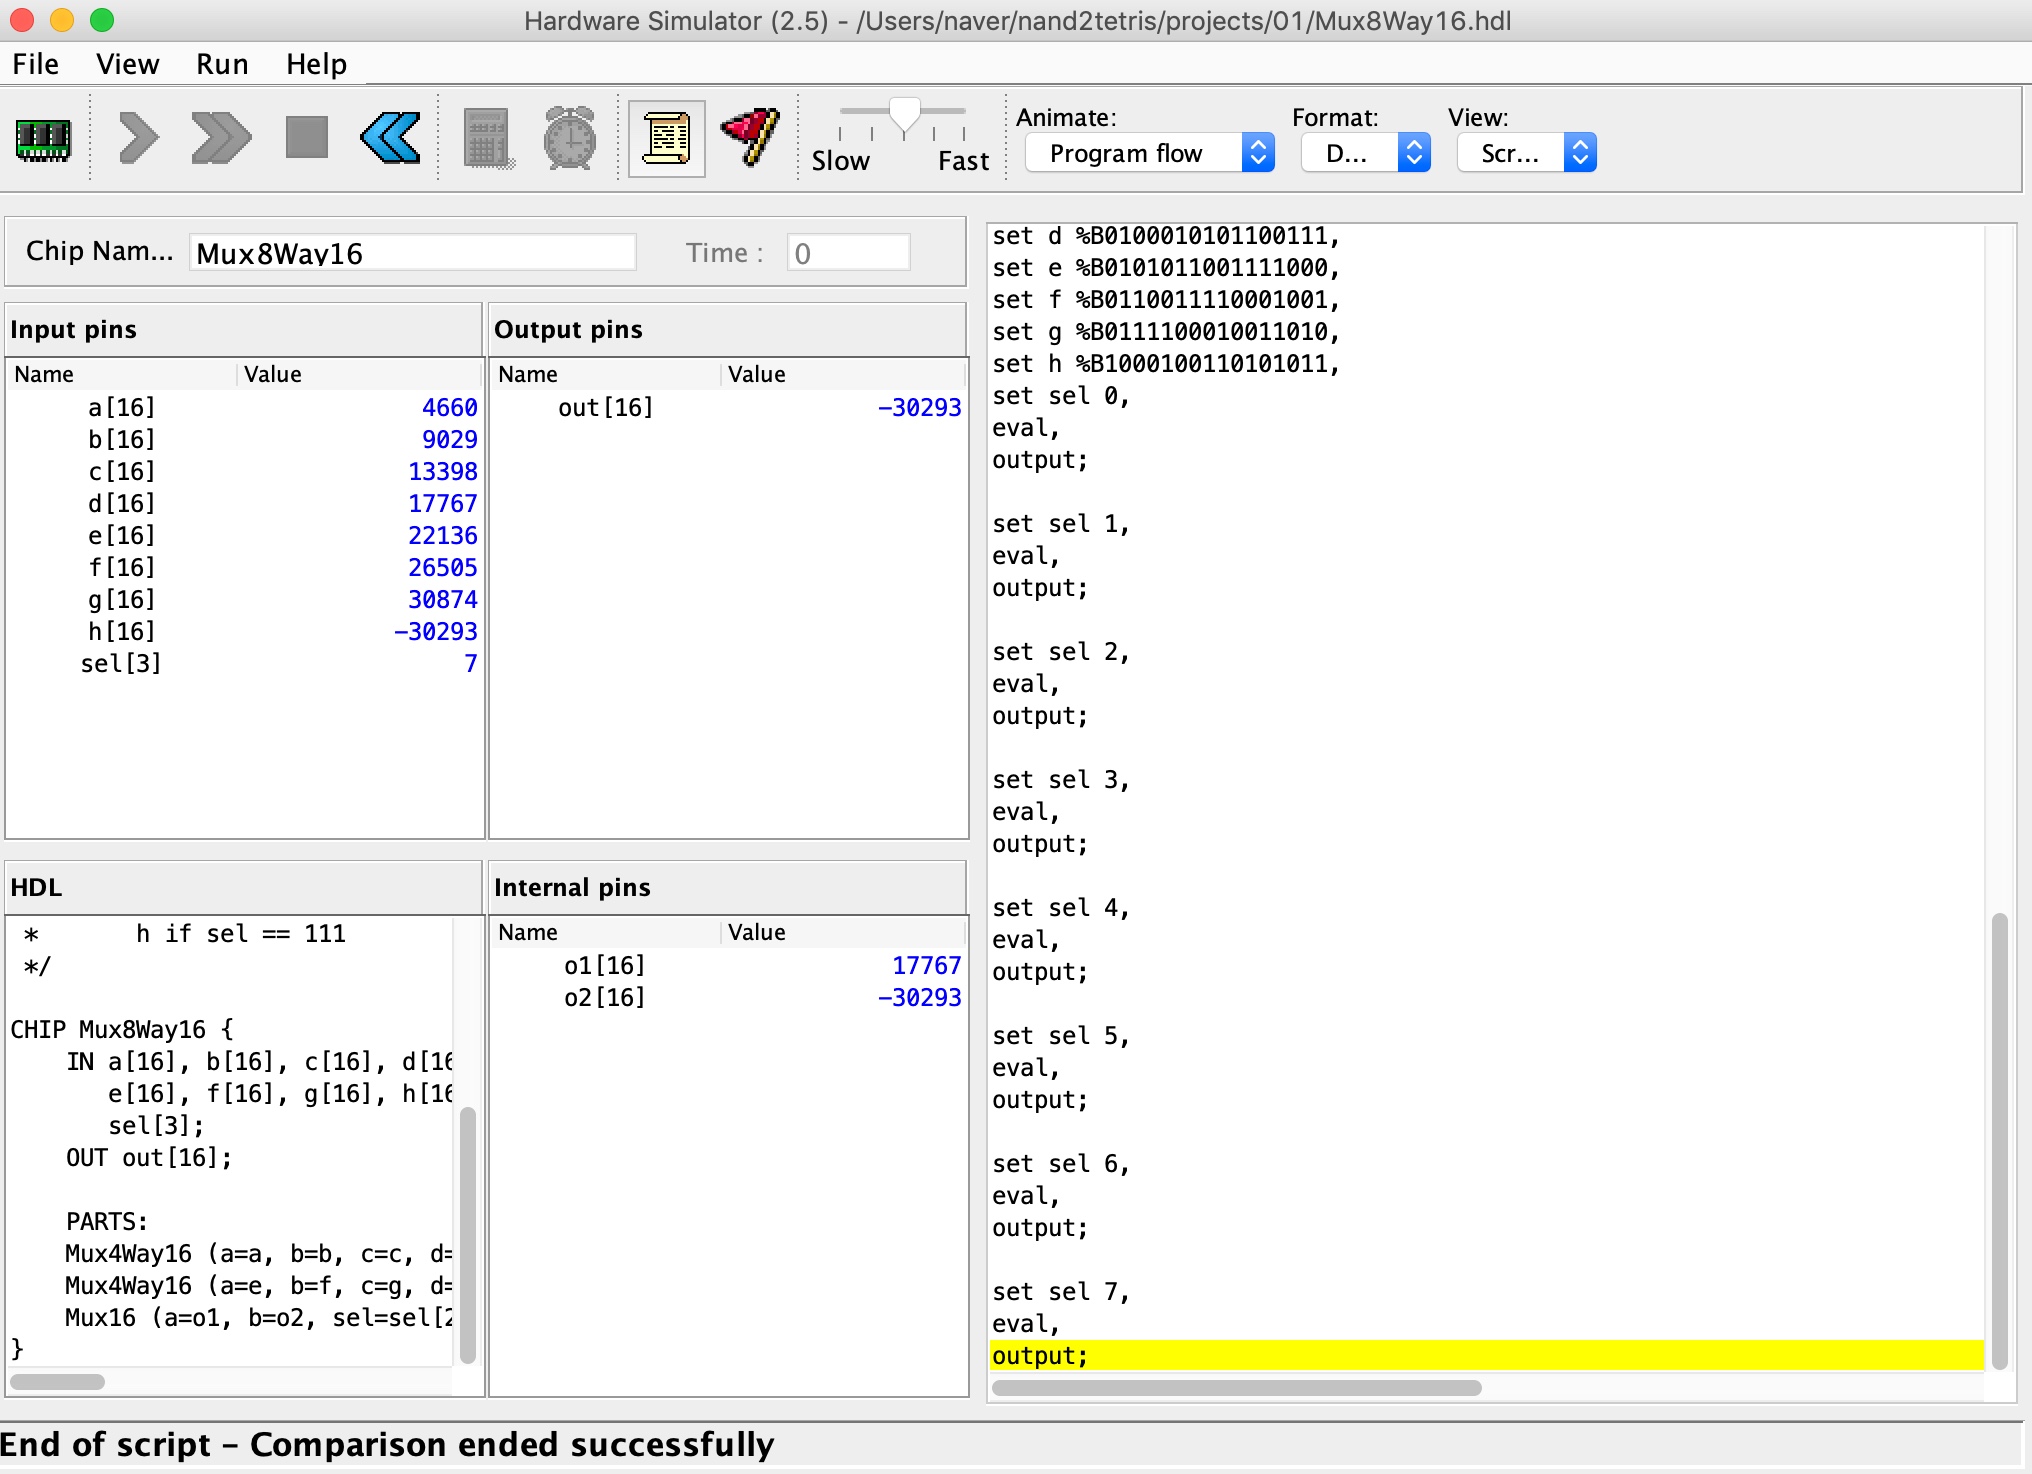This screenshot has height=1474, width=2032.
Task: Open the Help menu
Action: pyautogui.click(x=316, y=64)
